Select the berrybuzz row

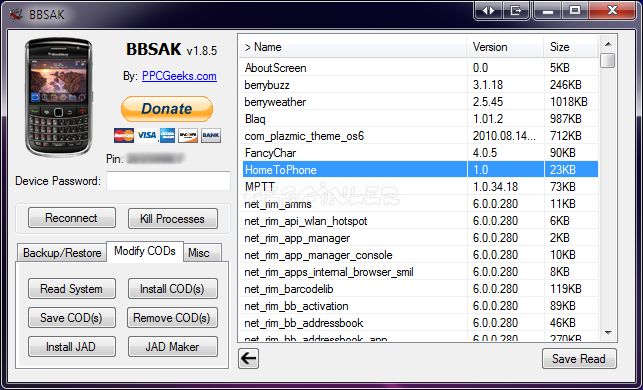tap(419, 85)
